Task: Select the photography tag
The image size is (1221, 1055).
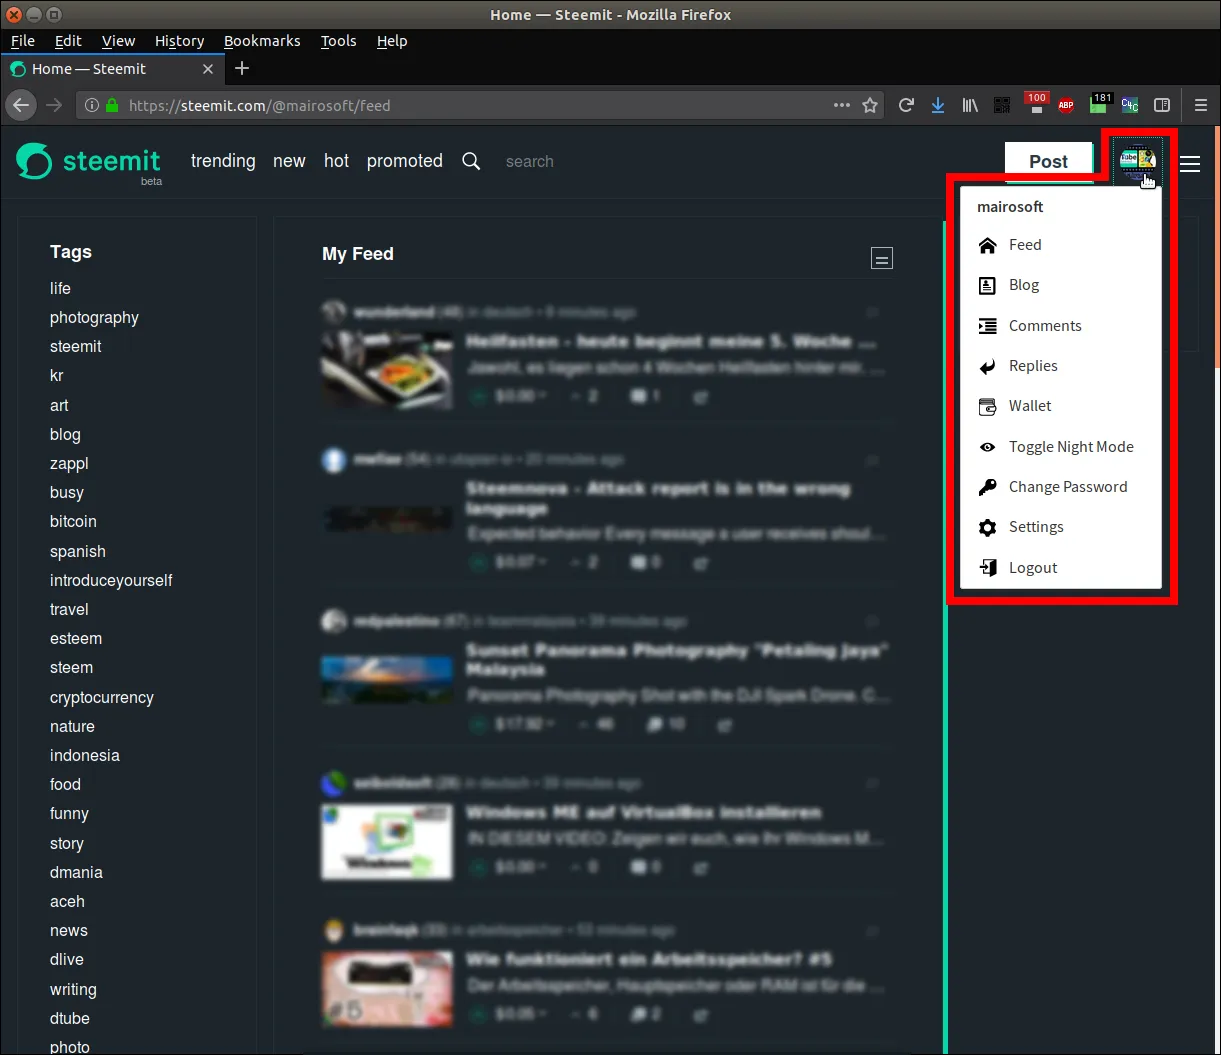Action: tap(94, 318)
